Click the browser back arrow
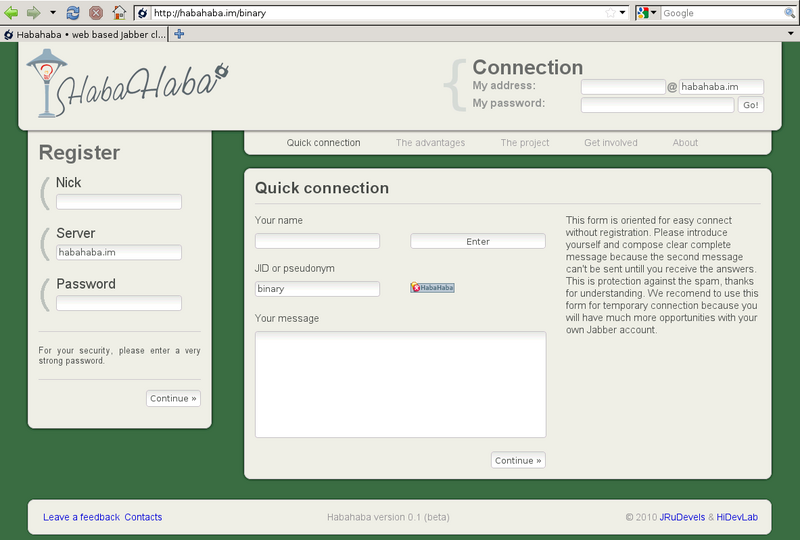The height and width of the screenshot is (540, 800). [x=11, y=13]
